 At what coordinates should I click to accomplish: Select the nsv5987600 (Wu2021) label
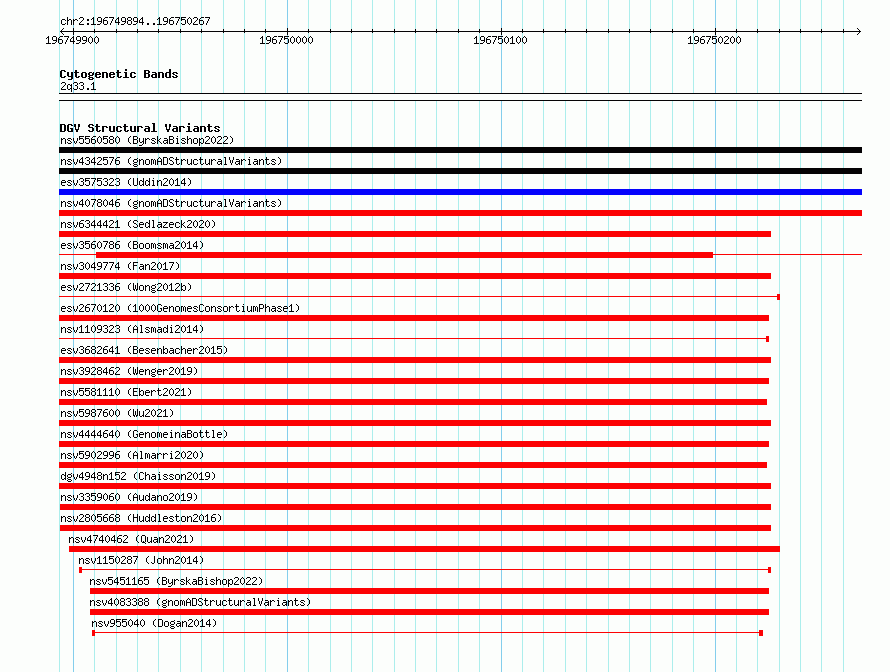[117, 413]
